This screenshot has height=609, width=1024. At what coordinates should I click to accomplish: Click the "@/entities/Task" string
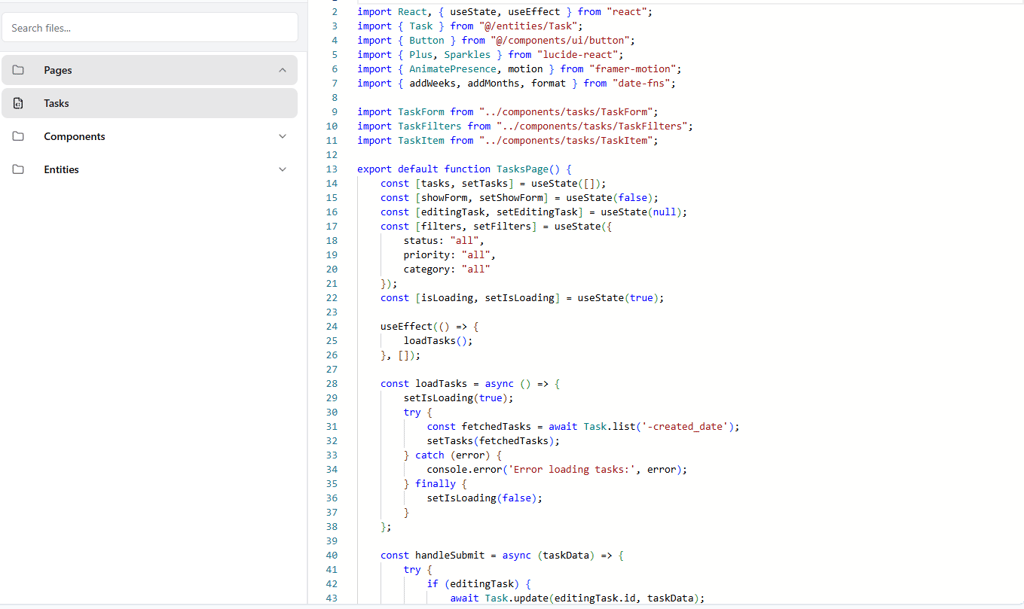click(x=528, y=26)
